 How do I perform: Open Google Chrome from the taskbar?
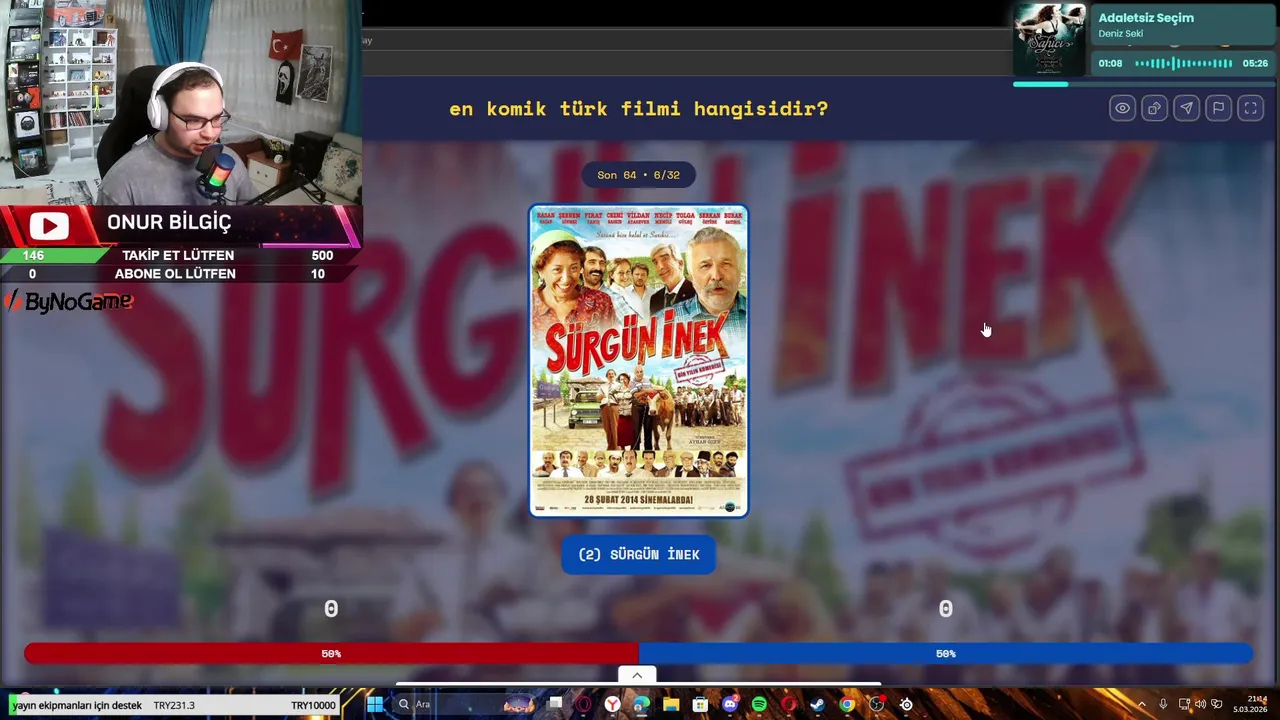pos(847,705)
